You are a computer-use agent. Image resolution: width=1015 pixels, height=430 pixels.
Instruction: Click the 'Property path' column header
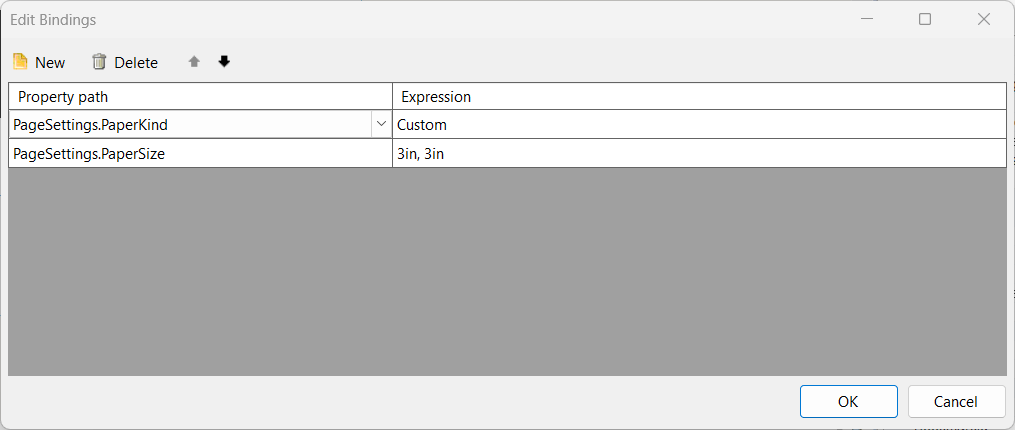(200, 97)
